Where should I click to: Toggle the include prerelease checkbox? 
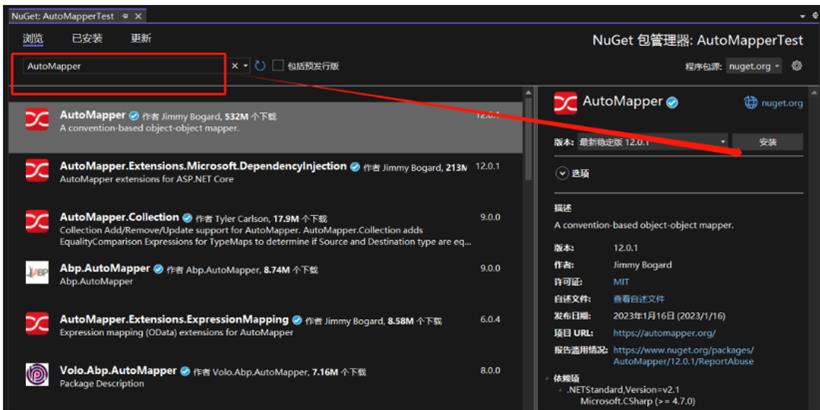[278, 66]
